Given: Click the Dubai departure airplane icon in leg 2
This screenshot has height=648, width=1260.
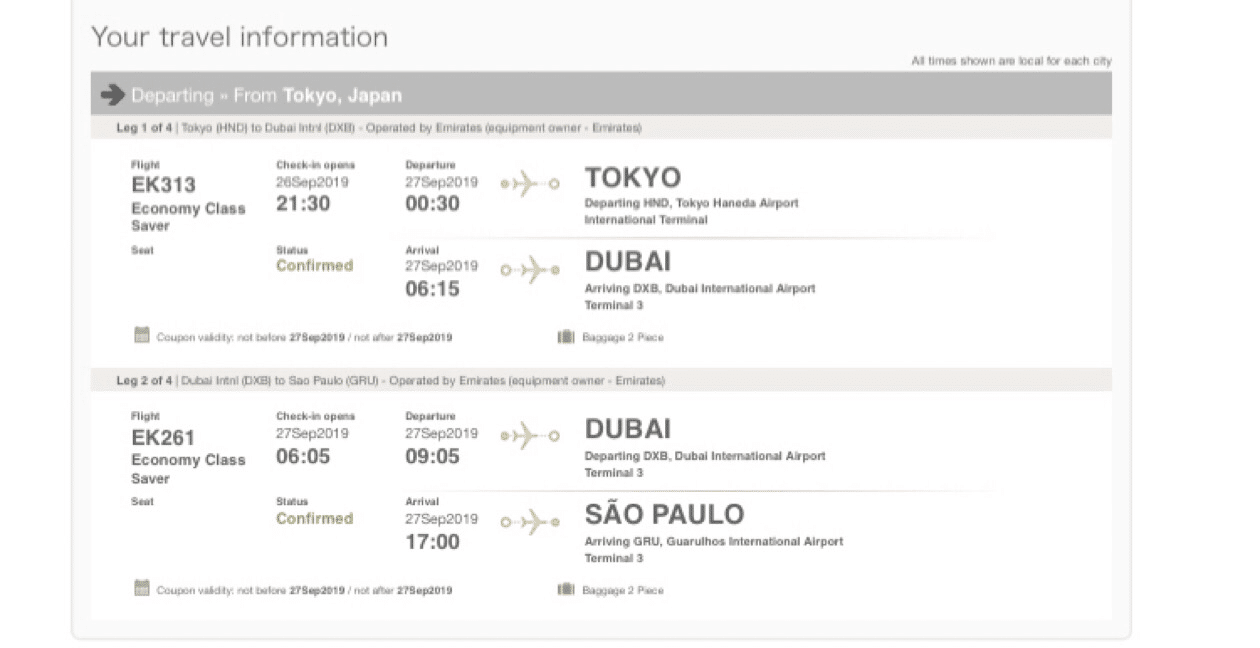Looking at the screenshot, I should pyautogui.click(x=530, y=436).
